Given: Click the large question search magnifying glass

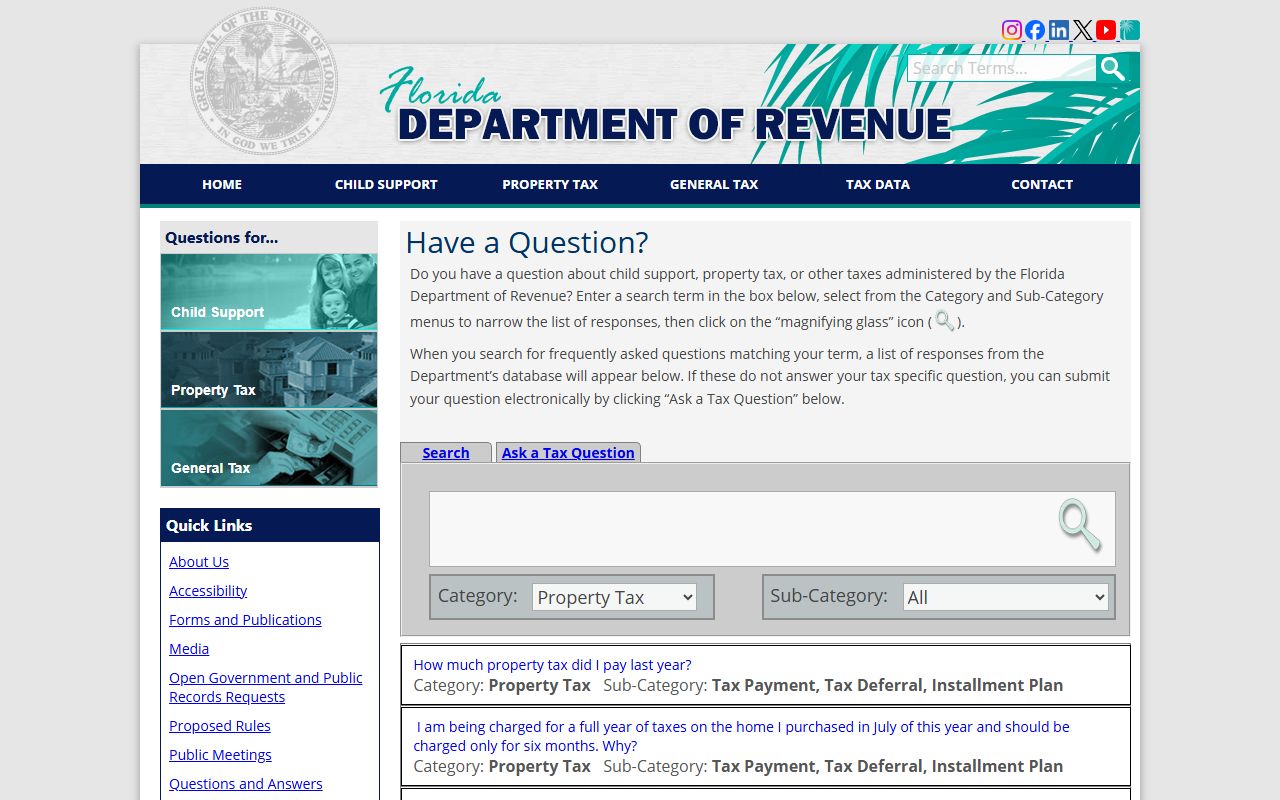Looking at the screenshot, I should click(1080, 525).
